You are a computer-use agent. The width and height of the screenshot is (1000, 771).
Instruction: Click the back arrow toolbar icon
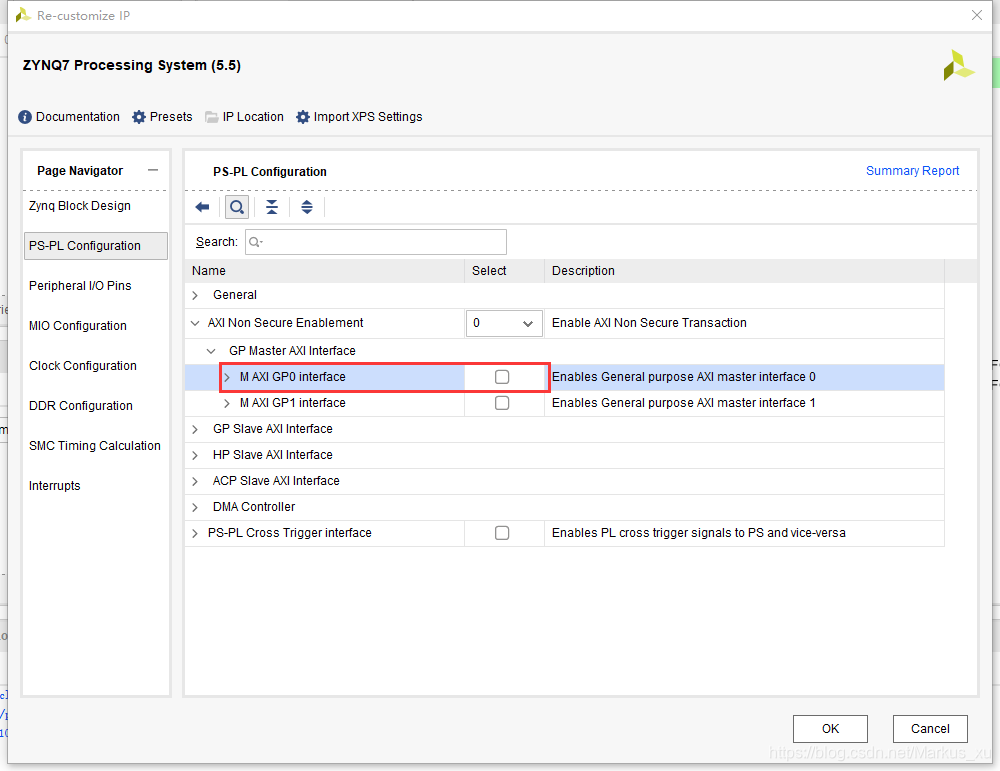(203, 207)
